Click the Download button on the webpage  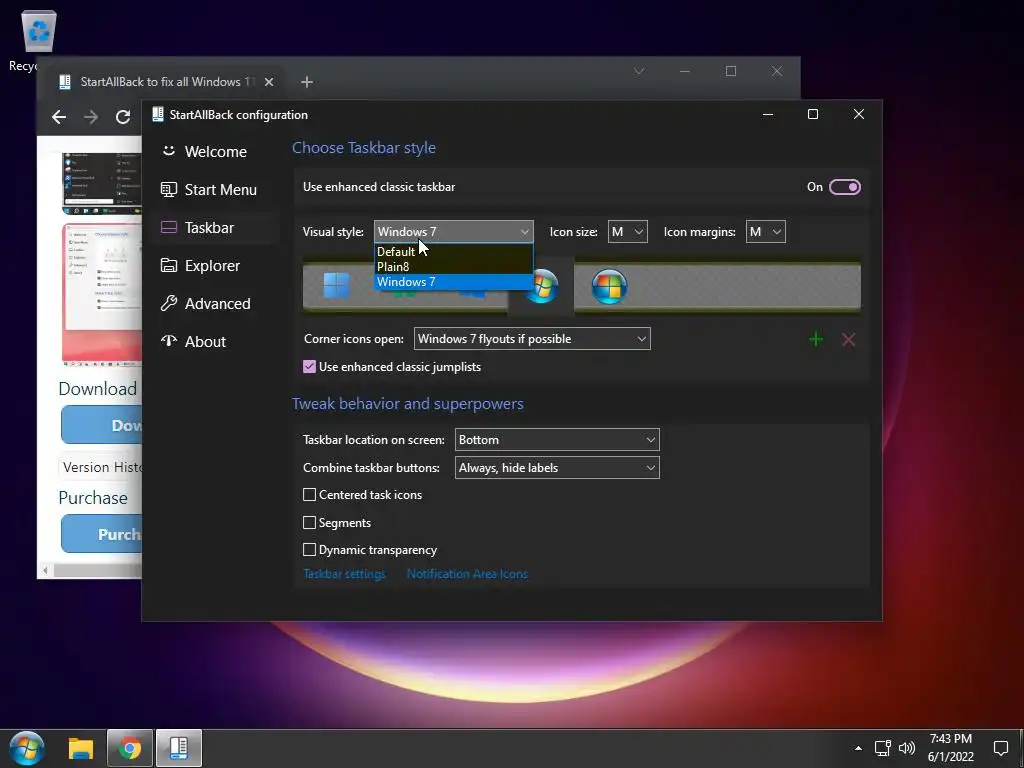pyautogui.click(x=101, y=425)
